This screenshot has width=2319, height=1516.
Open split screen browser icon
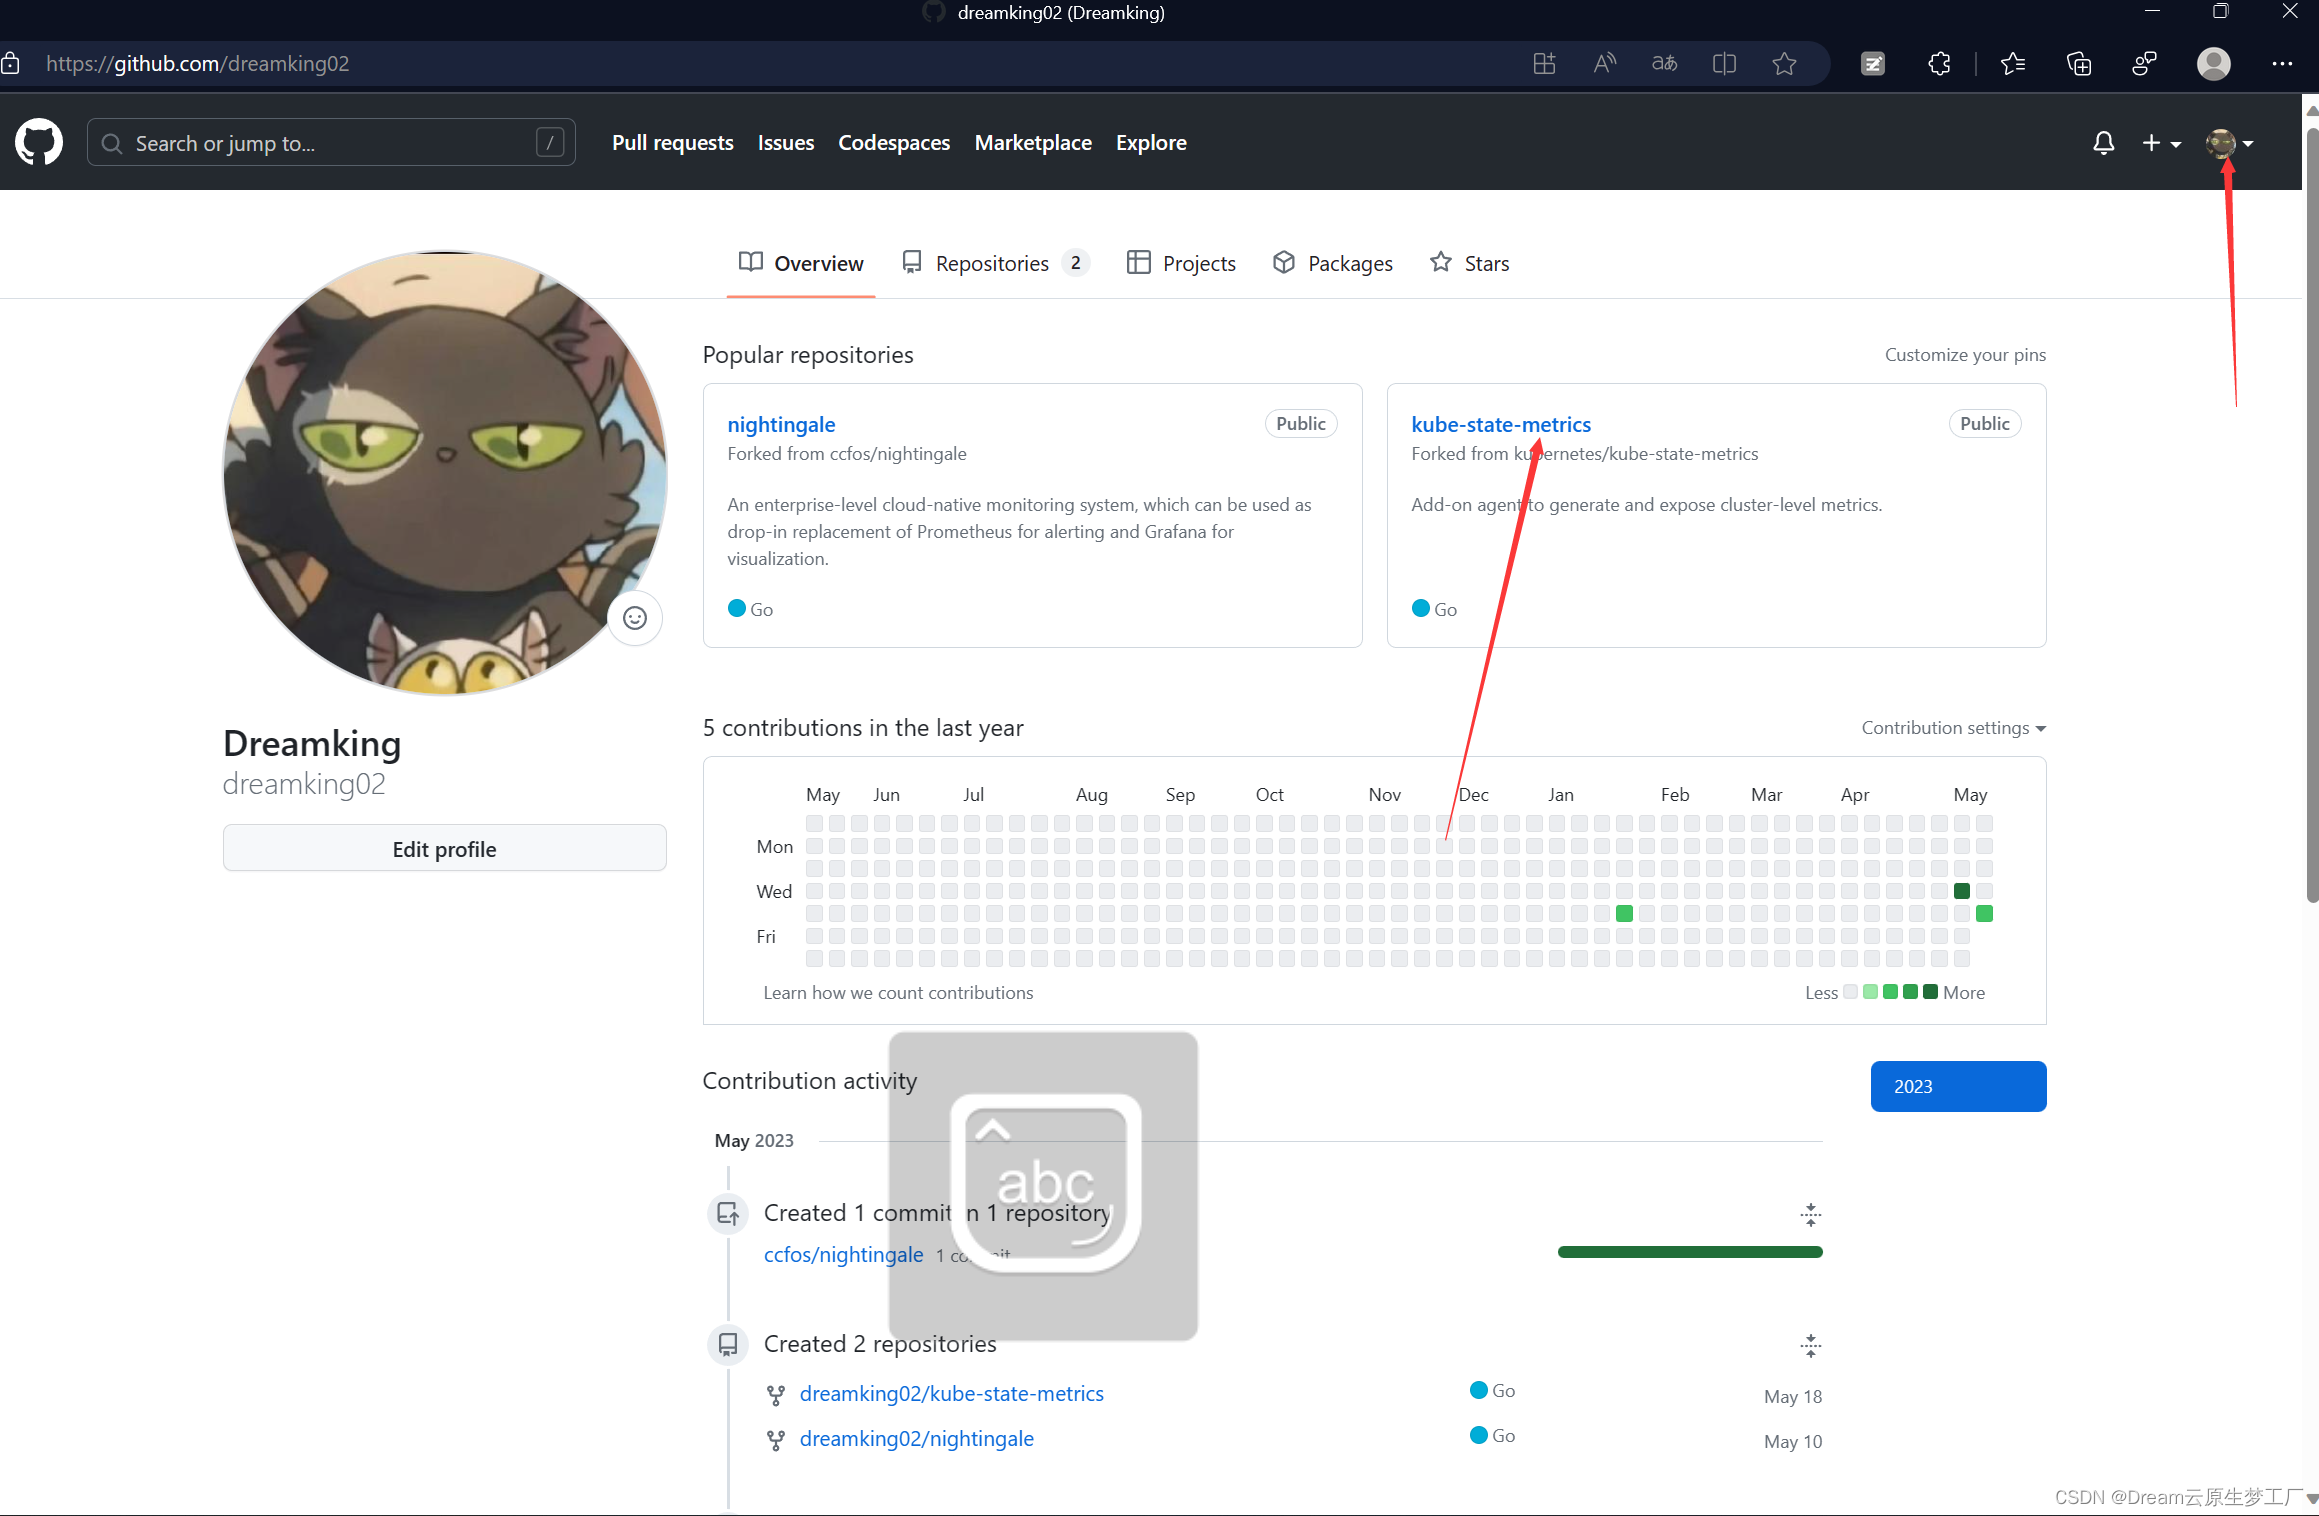coord(1724,64)
